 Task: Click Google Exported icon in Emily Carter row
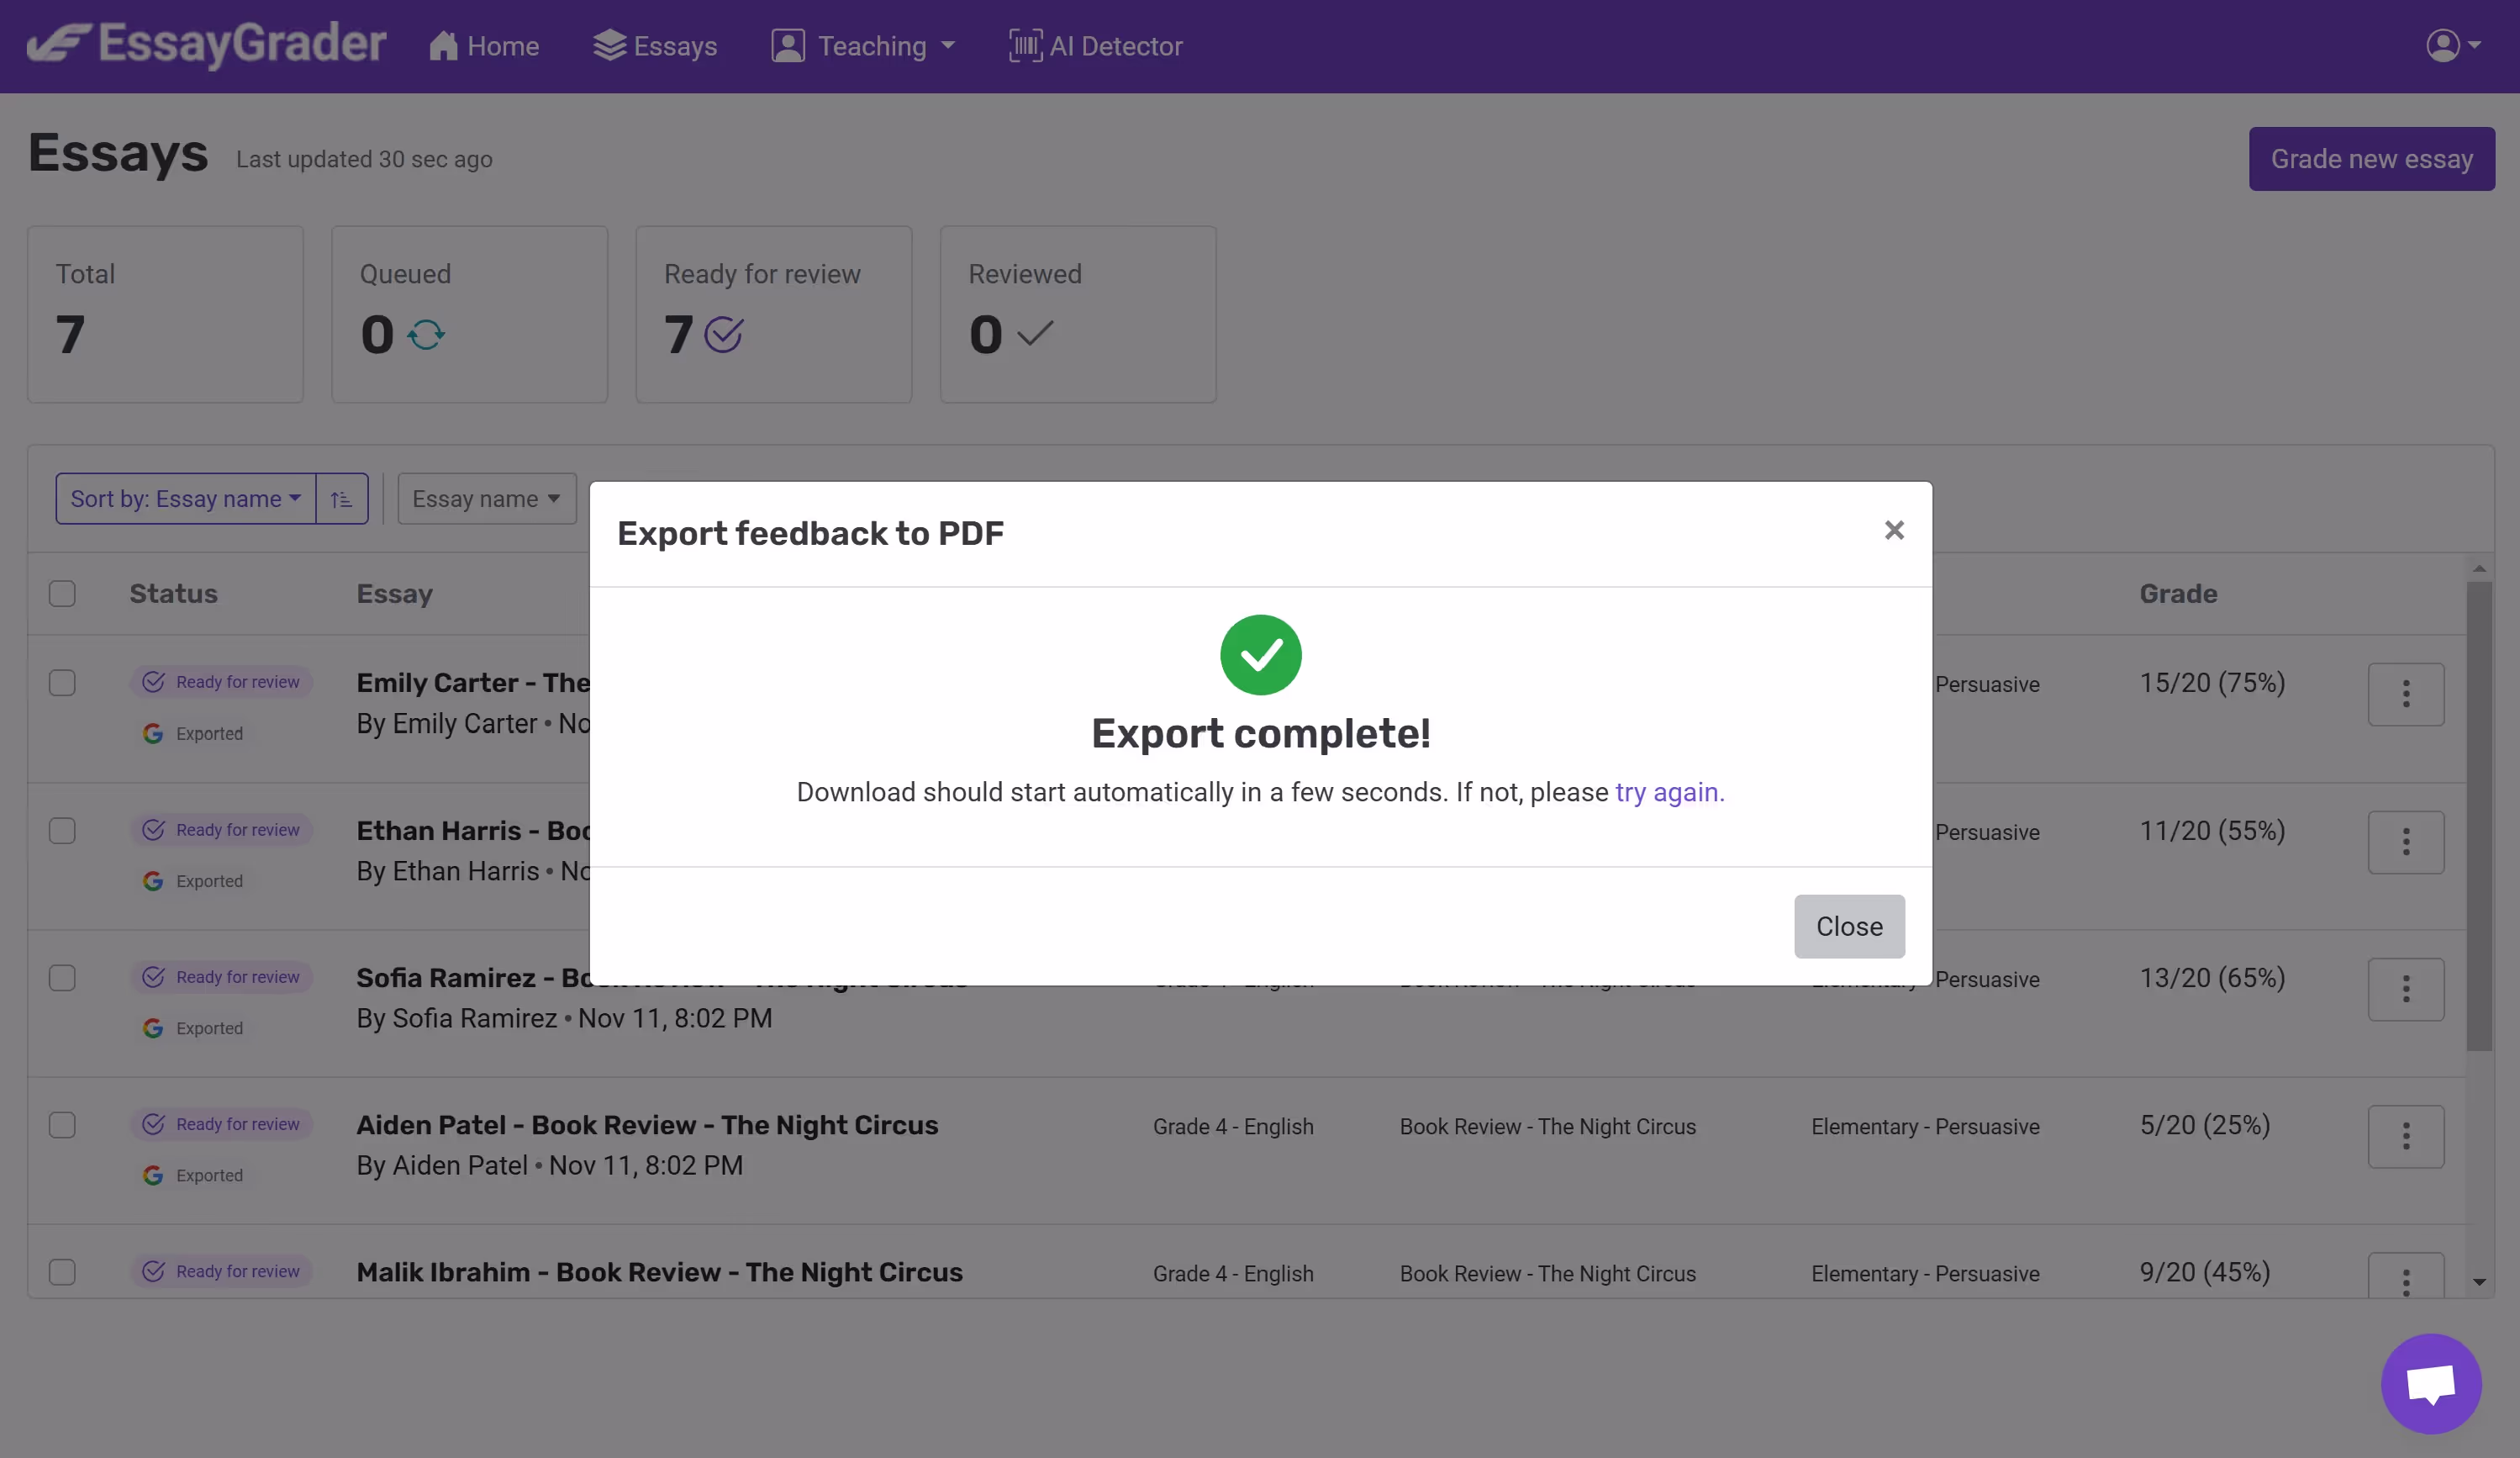tap(153, 733)
